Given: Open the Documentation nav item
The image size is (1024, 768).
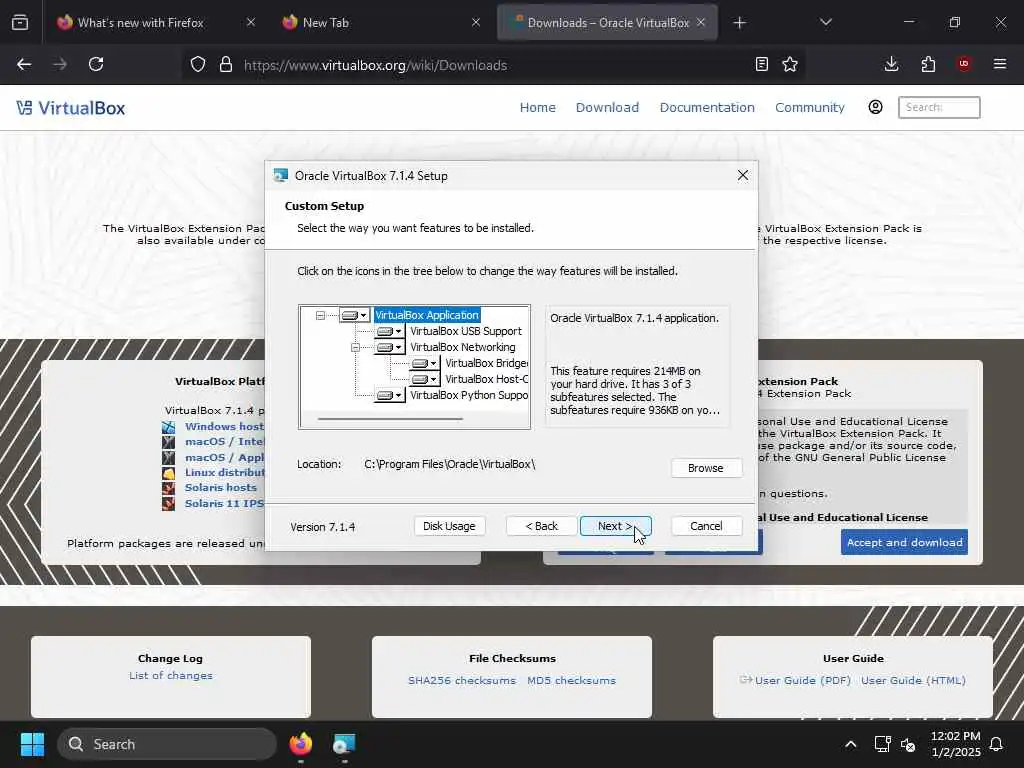Looking at the screenshot, I should pos(707,108).
